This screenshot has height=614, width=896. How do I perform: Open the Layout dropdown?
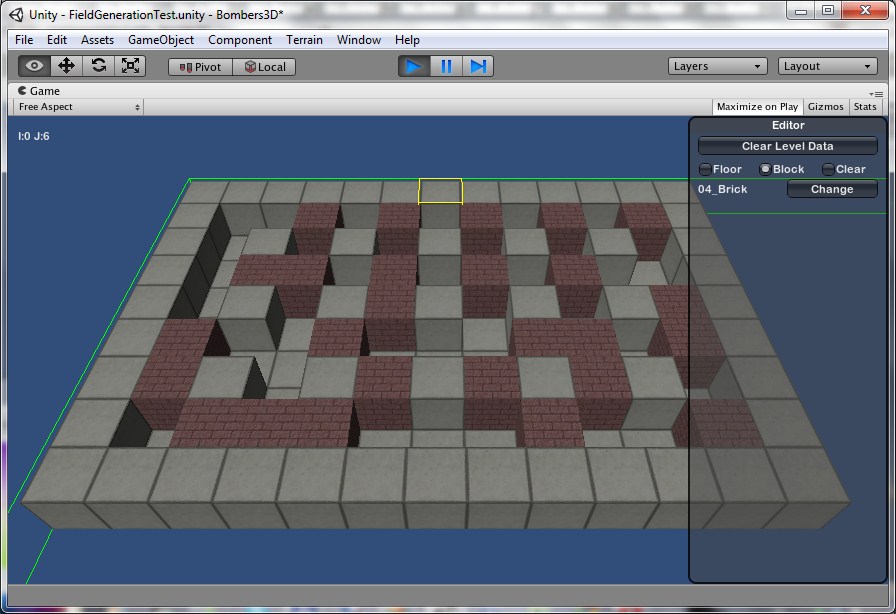[x=828, y=66]
